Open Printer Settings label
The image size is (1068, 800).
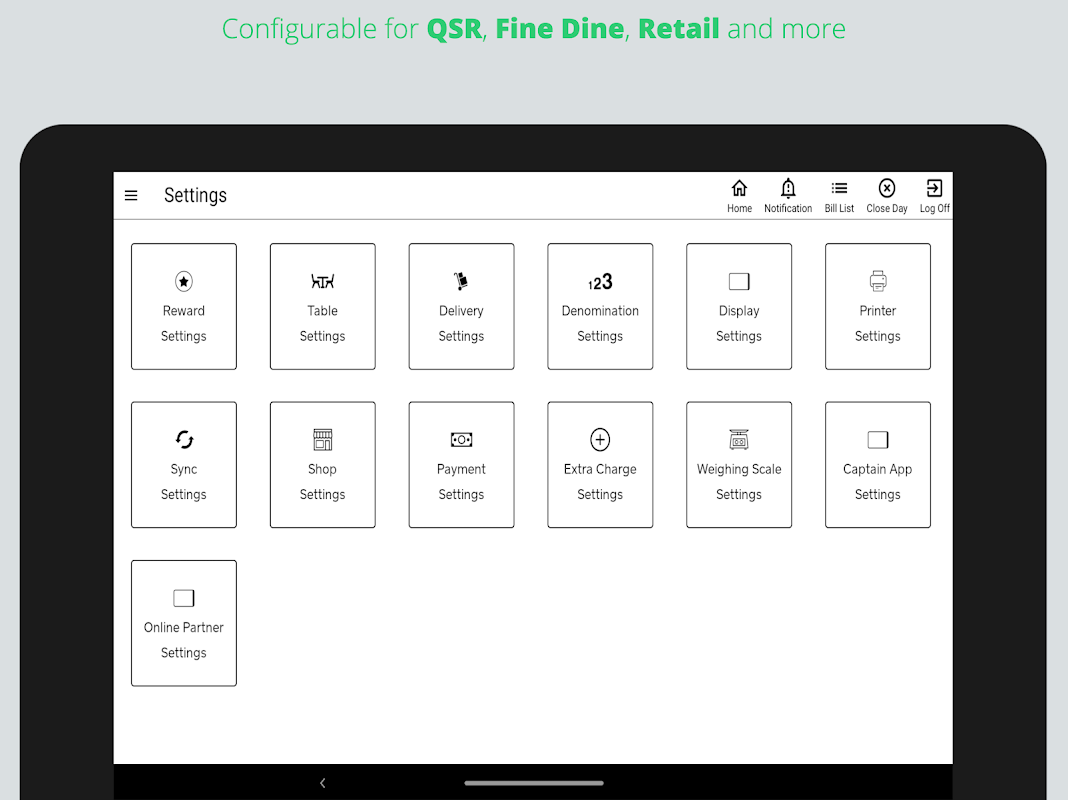(878, 323)
